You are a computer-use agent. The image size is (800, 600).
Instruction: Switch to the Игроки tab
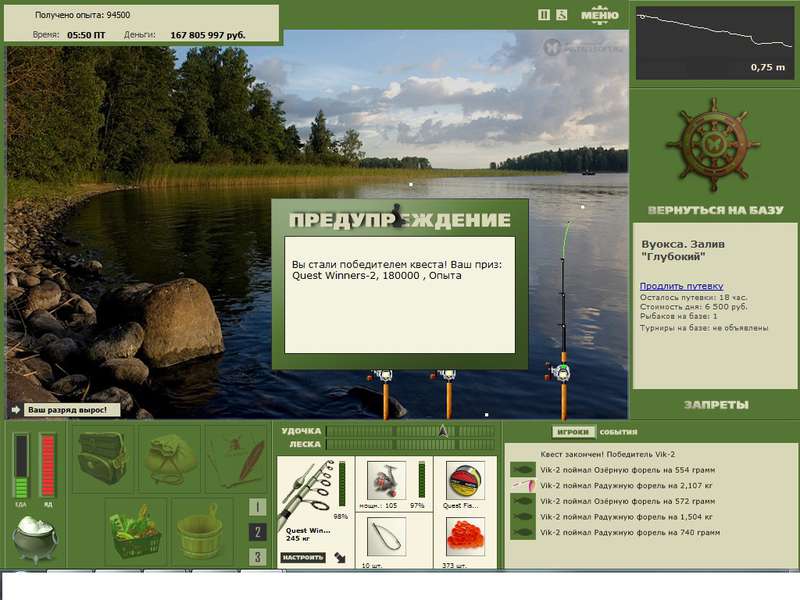click(573, 432)
